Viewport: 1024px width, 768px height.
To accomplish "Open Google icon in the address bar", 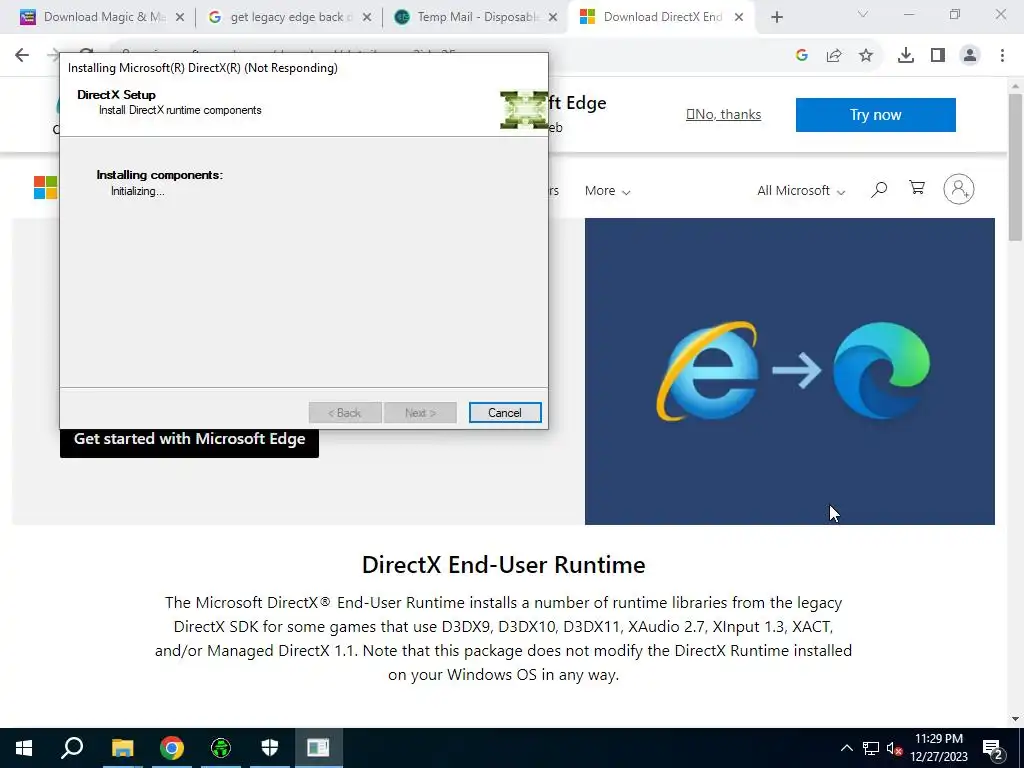I will [x=802, y=56].
